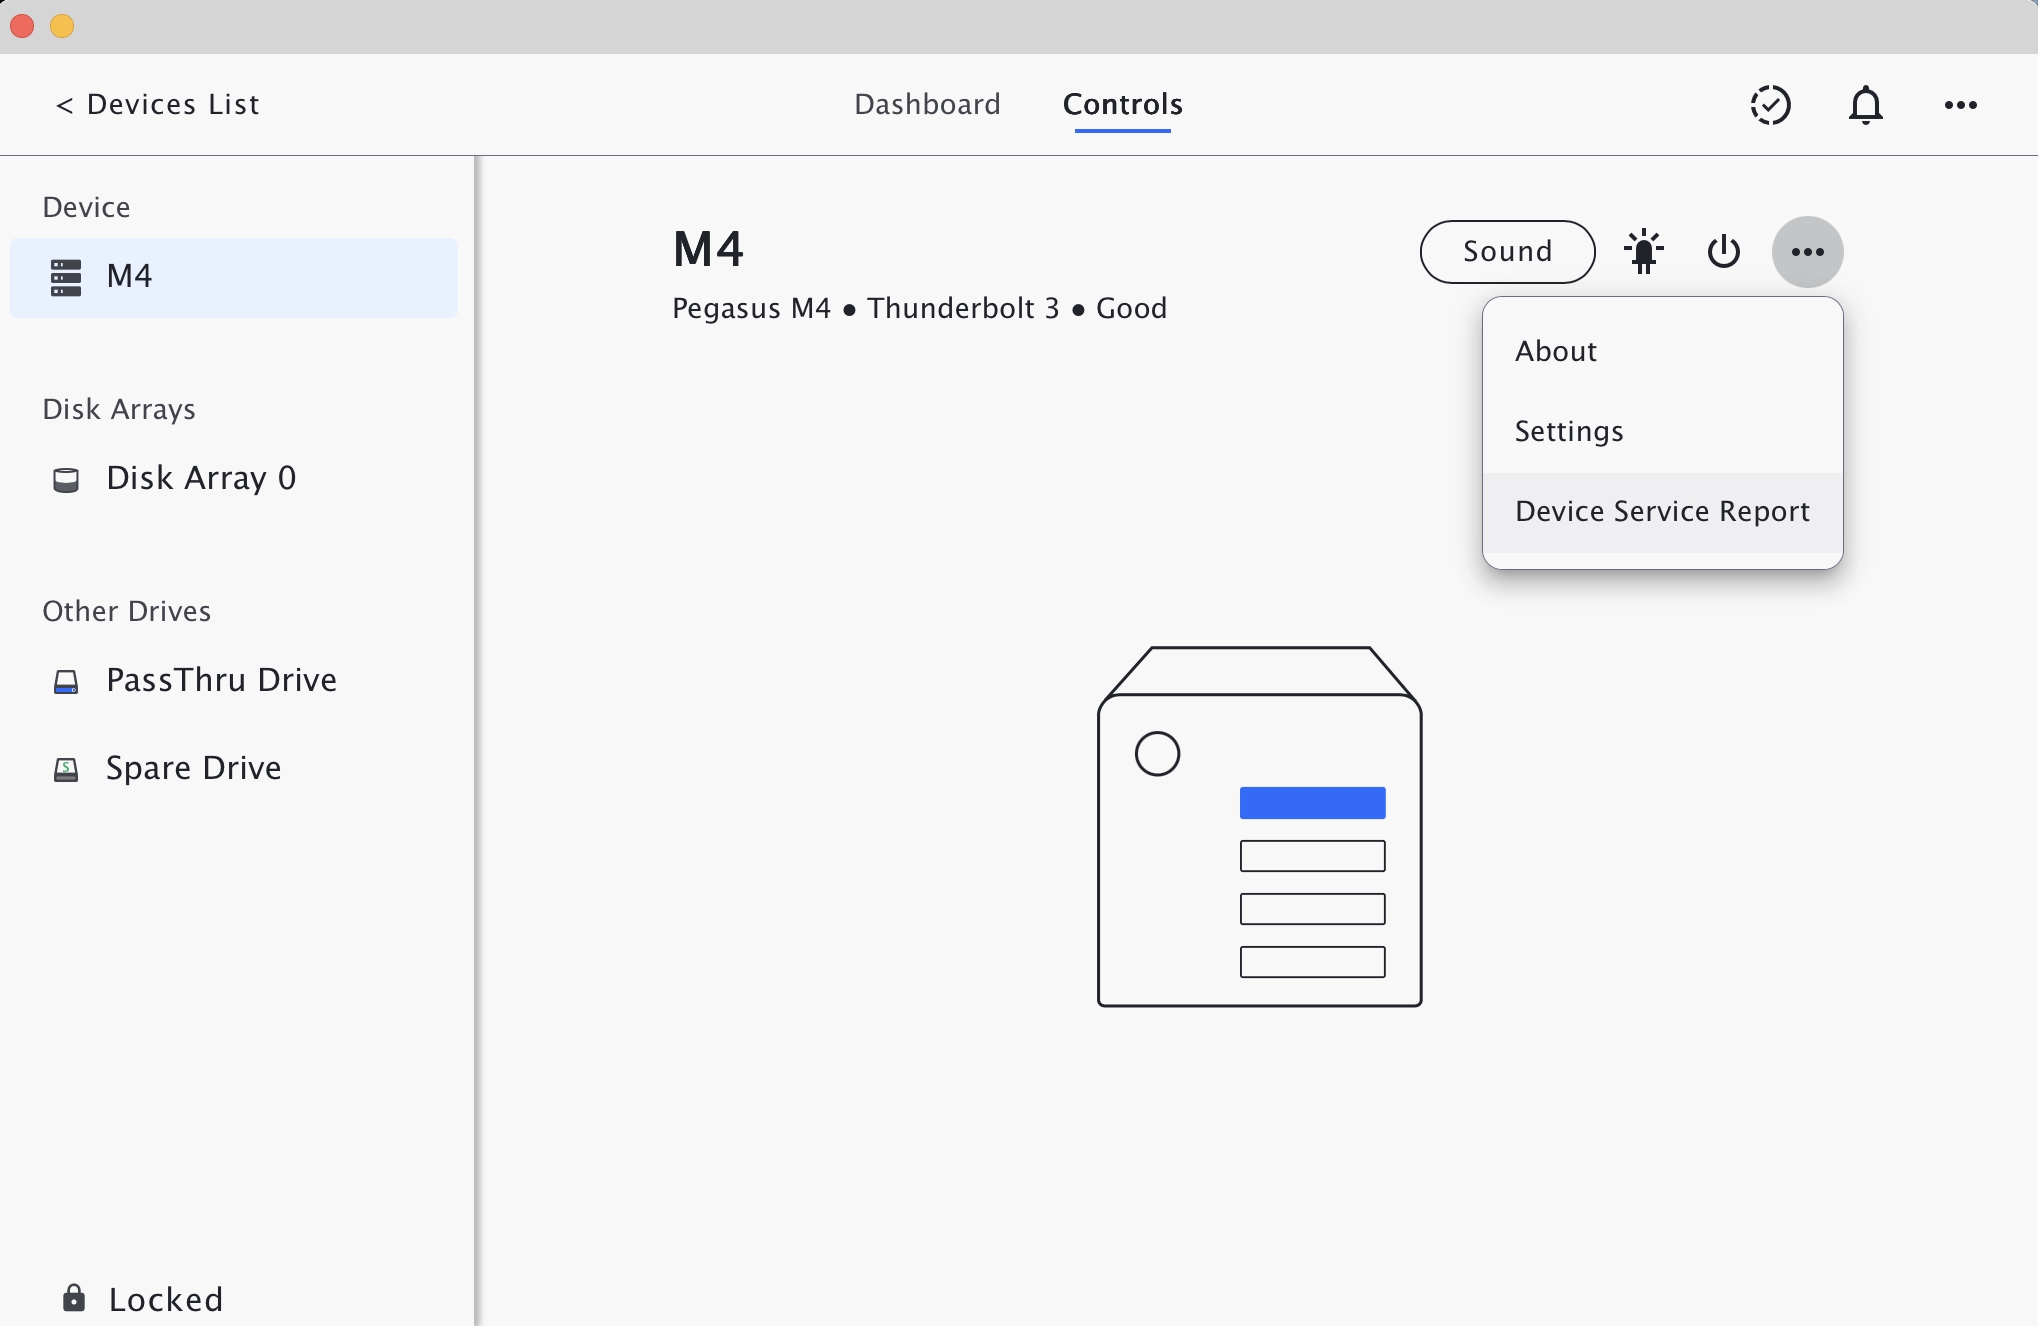2038x1326 pixels.
Task: Choose About from the dropdown menu
Action: [1556, 351]
